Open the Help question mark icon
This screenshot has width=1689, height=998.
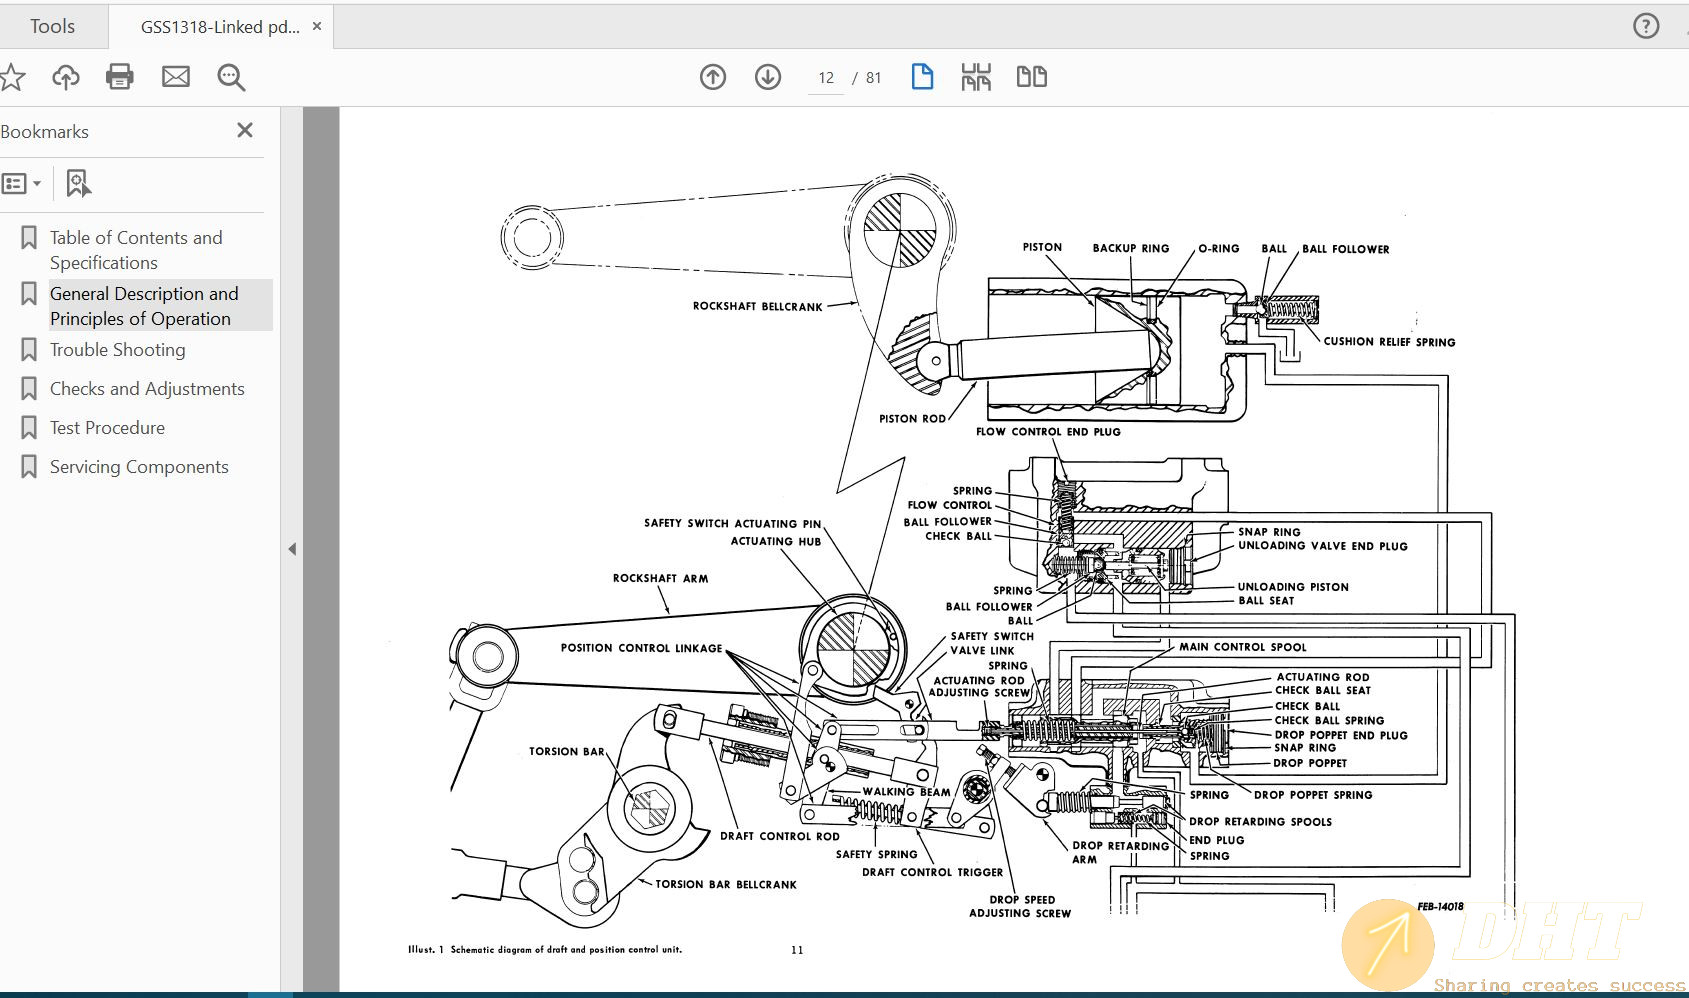[1646, 27]
